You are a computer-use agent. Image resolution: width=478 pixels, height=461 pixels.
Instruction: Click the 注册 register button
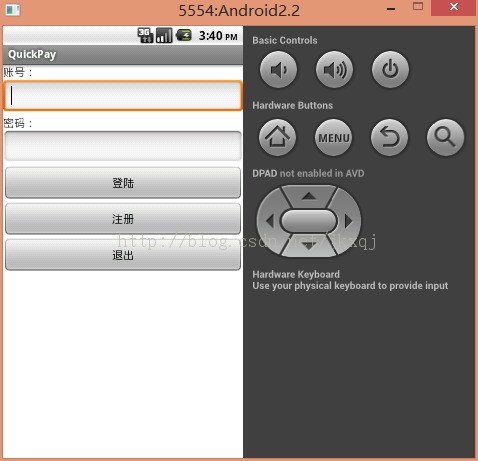click(123, 219)
